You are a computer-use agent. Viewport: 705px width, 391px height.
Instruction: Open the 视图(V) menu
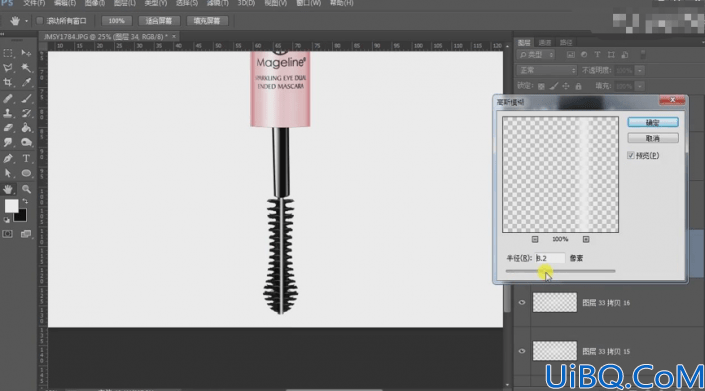(275, 3)
